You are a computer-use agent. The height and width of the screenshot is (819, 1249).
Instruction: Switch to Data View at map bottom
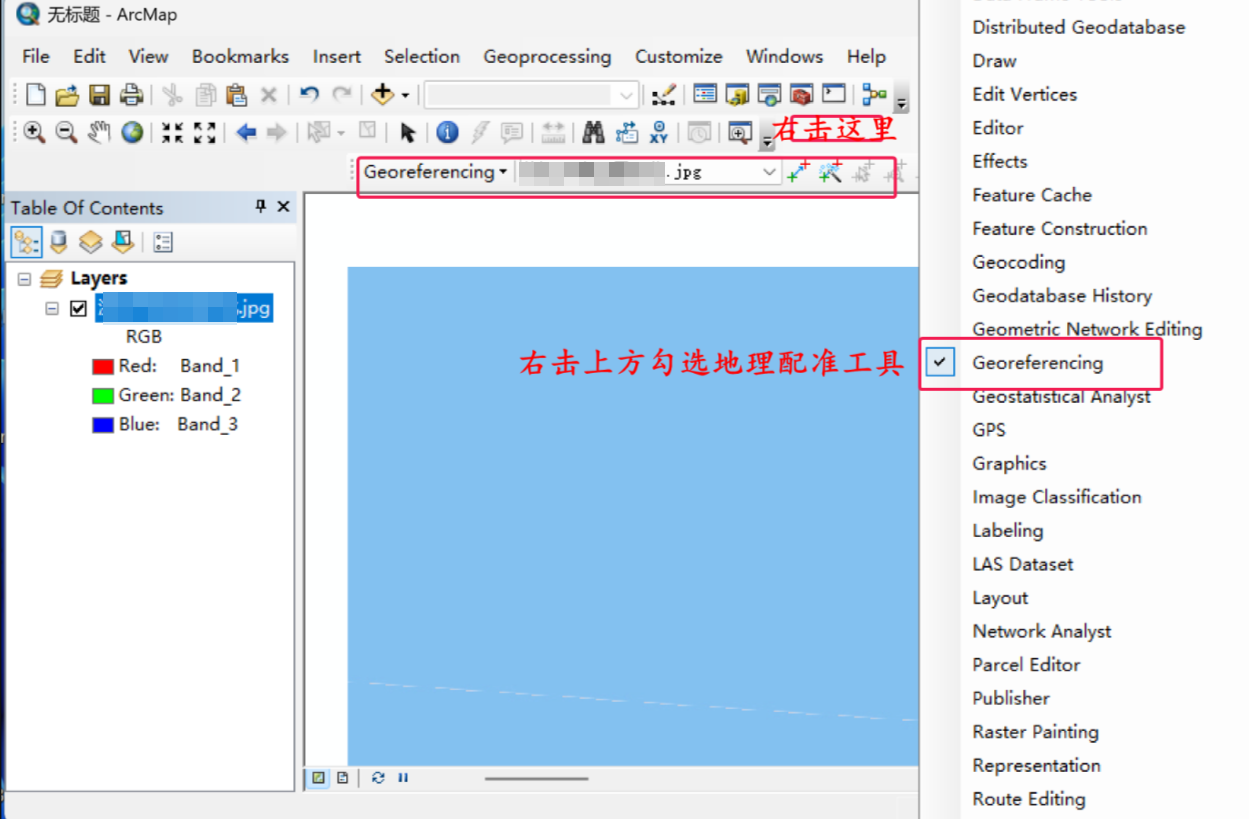pyautogui.click(x=319, y=777)
